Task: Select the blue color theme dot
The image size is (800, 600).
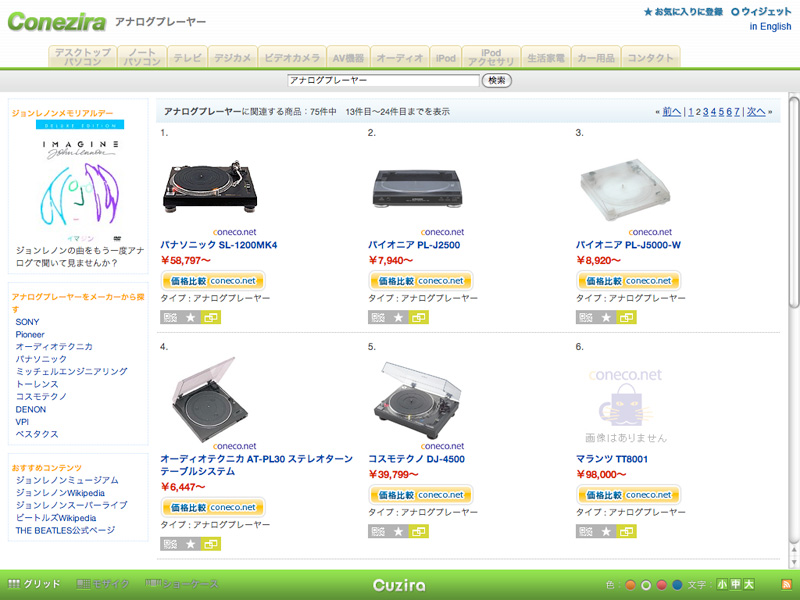Action: pyautogui.click(x=677, y=585)
